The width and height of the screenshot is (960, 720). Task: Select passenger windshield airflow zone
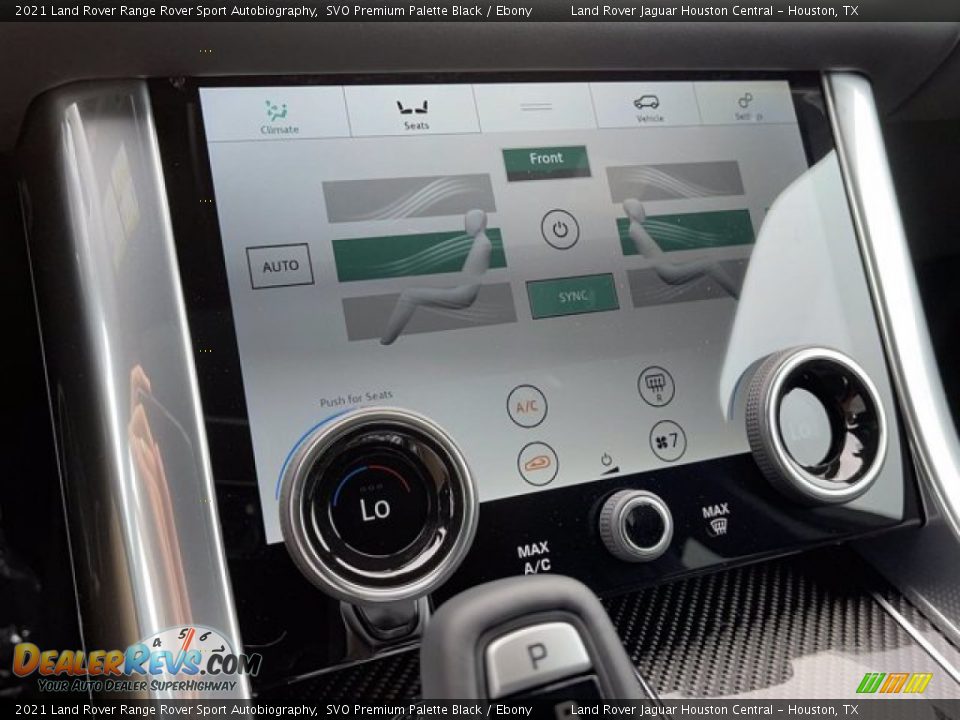point(675,181)
